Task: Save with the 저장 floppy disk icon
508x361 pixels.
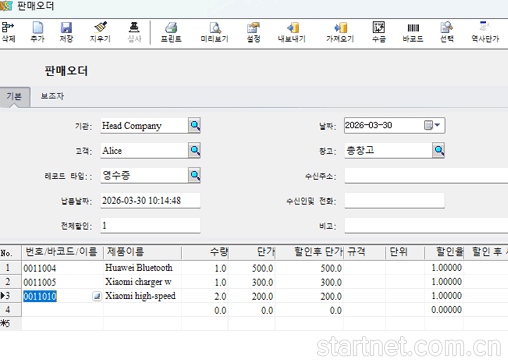Action: click(66, 28)
